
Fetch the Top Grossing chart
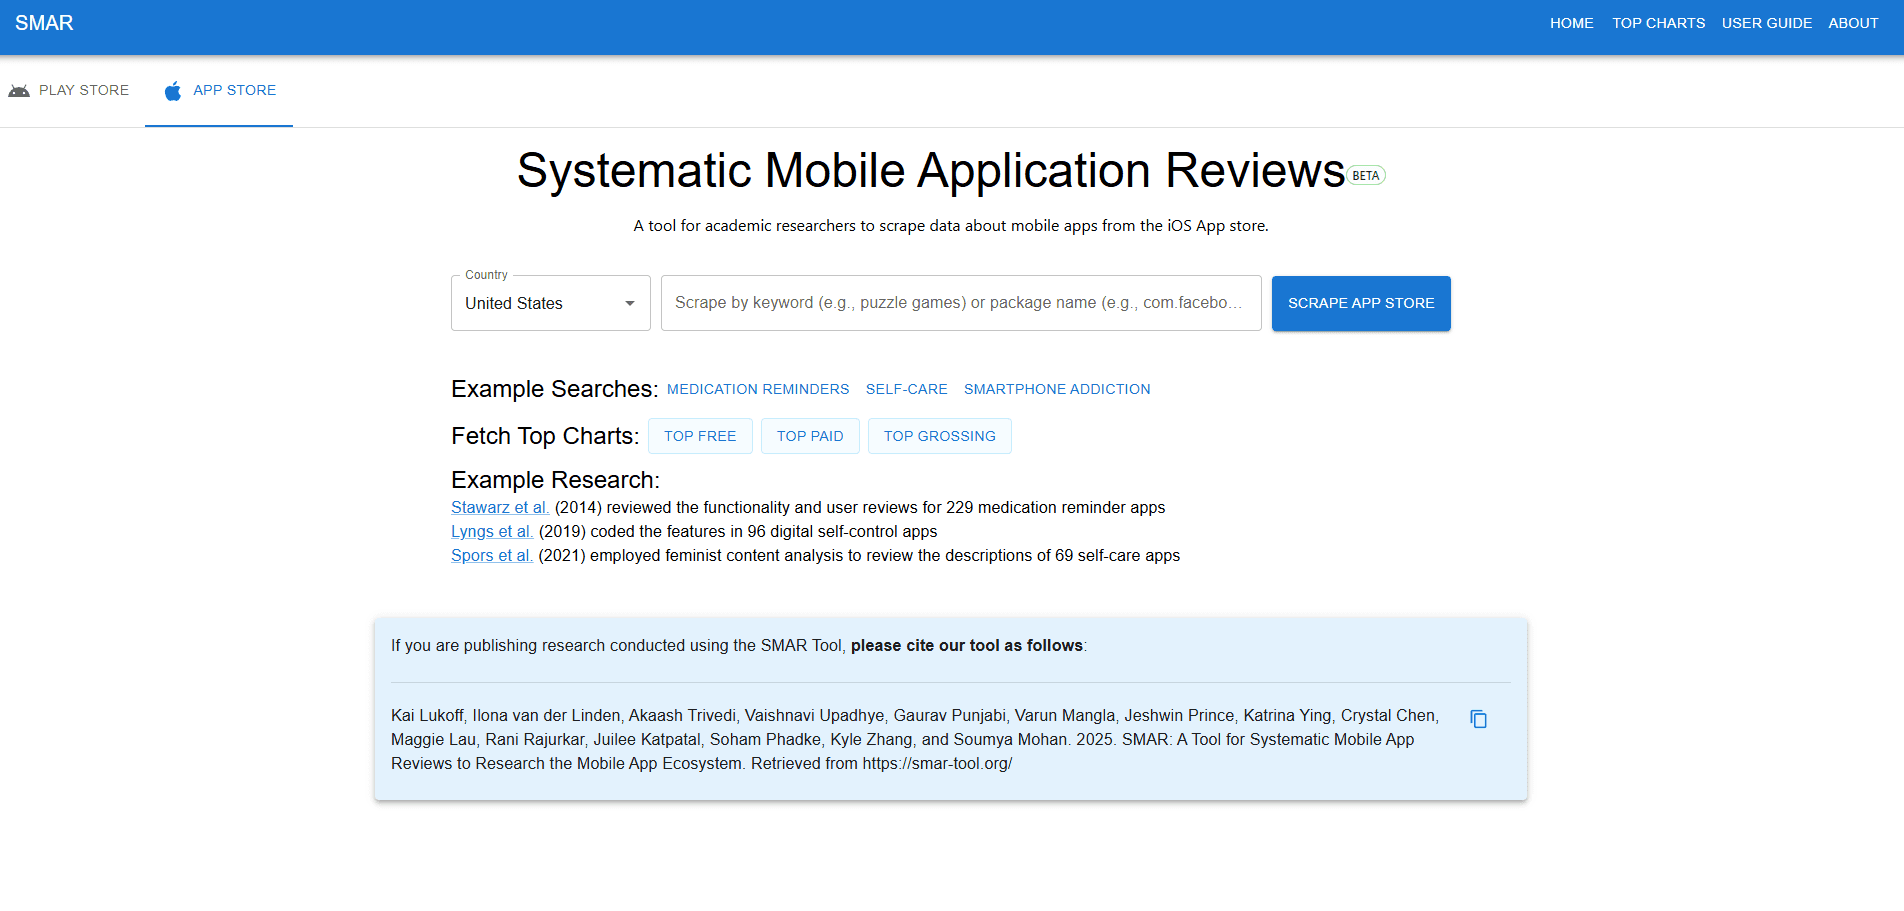(x=939, y=436)
